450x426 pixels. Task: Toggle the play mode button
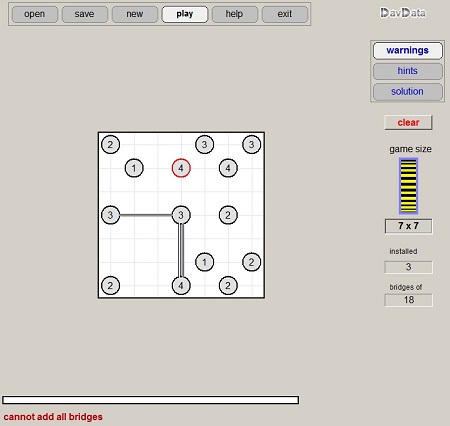coord(185,14)
